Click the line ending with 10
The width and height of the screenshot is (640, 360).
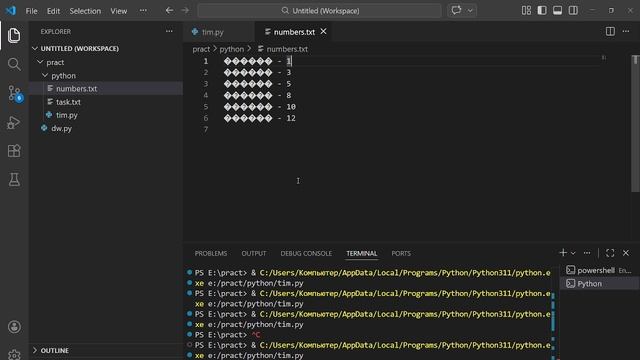coord(260,107)
